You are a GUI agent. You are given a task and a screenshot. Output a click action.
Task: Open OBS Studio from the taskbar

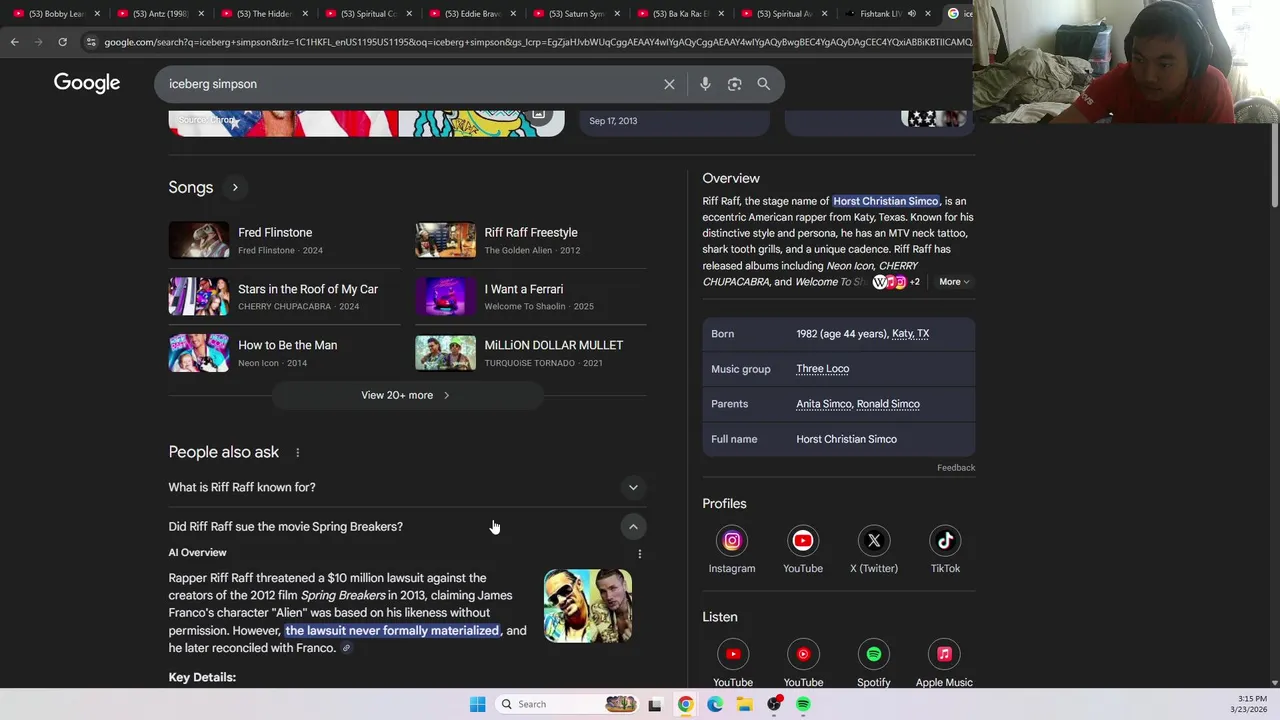coord(774,704)
